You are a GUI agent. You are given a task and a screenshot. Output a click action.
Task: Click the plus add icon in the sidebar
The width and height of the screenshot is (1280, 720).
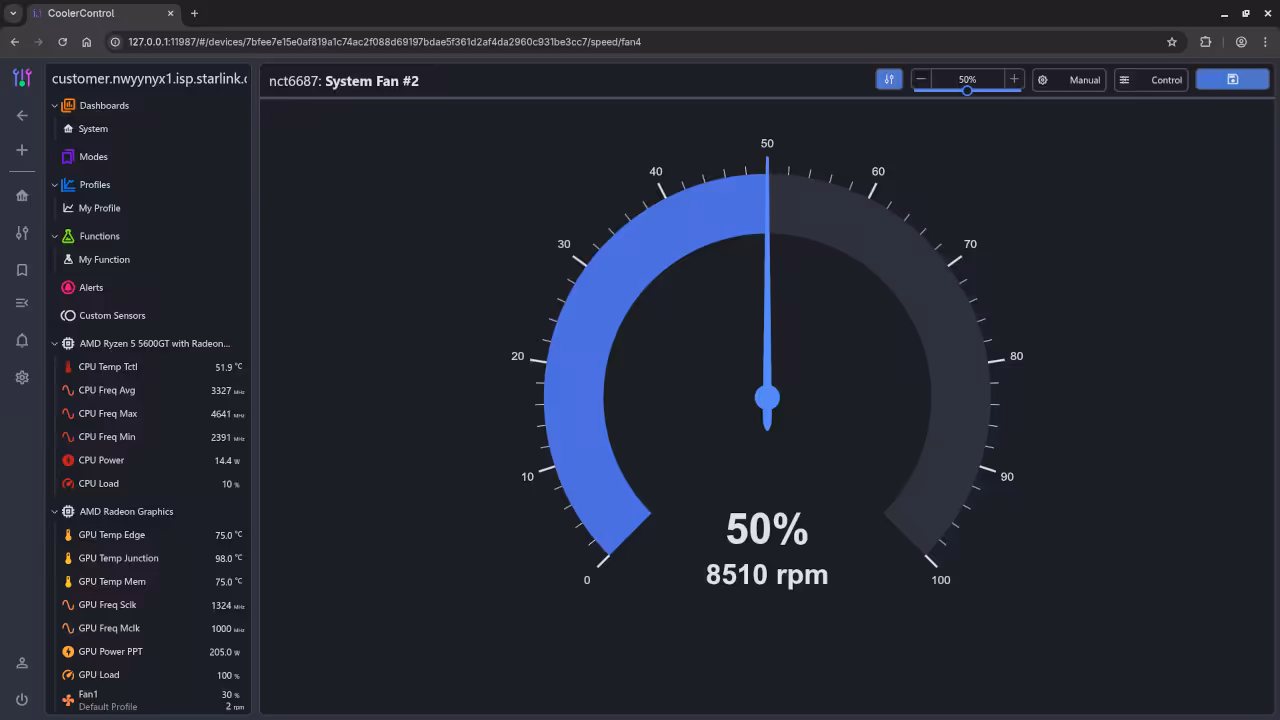click(x=22, y=150)
